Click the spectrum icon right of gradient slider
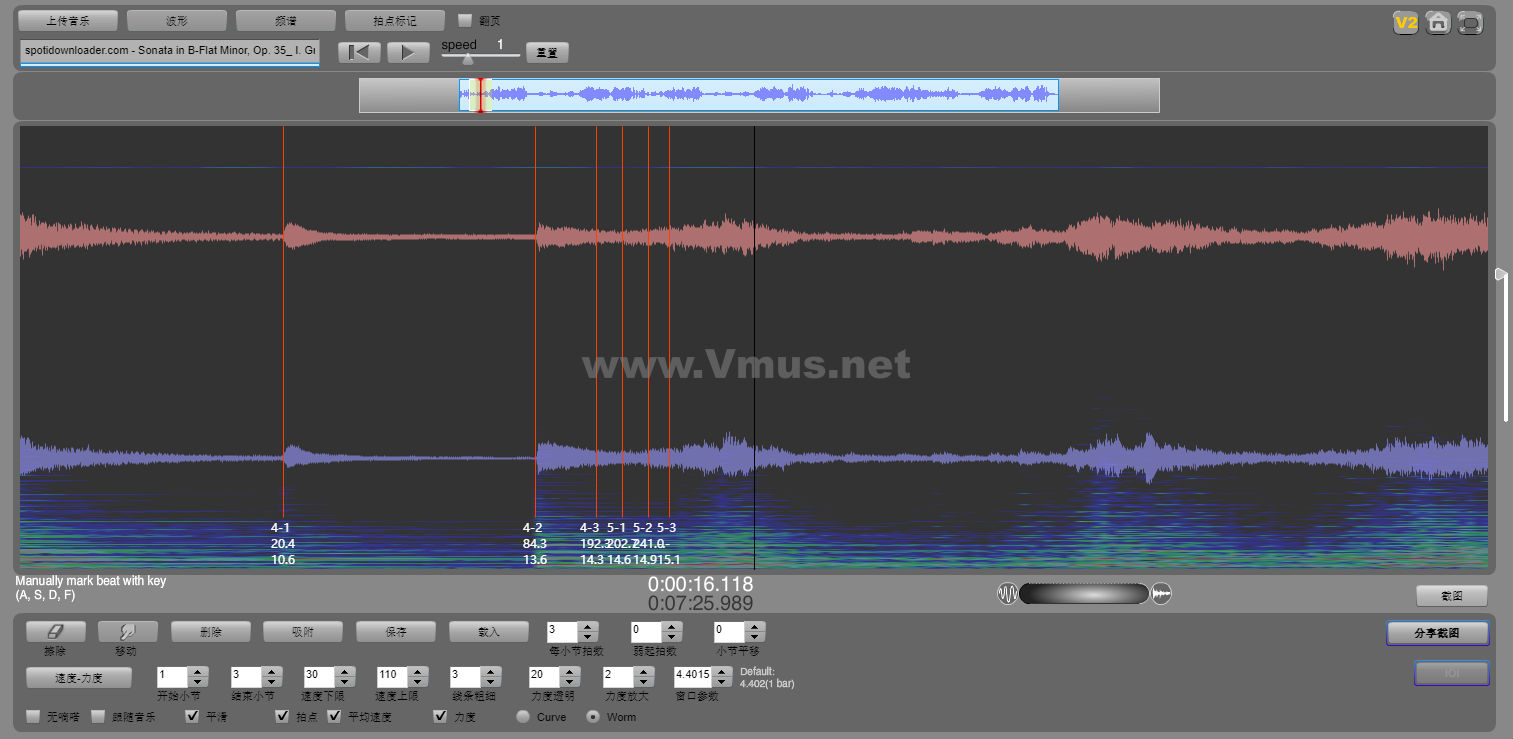 coord(1161,594)
